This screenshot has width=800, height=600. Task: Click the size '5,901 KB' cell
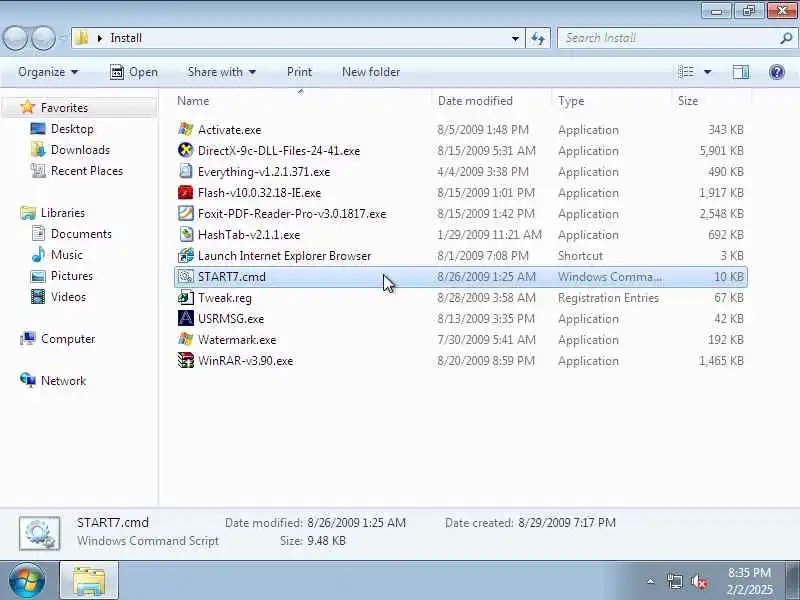pyautogui.click(x=721, y=151)
